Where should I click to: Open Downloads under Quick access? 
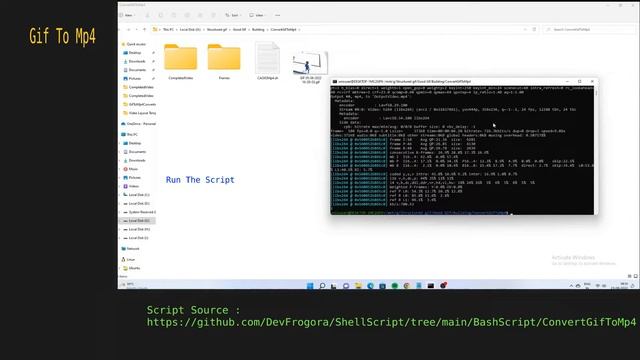point(137,61)
